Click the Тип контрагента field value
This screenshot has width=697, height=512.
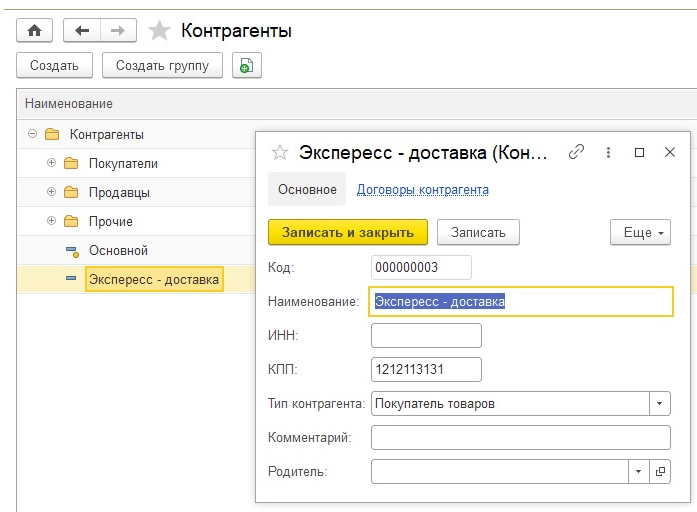(x=510, y=403)
